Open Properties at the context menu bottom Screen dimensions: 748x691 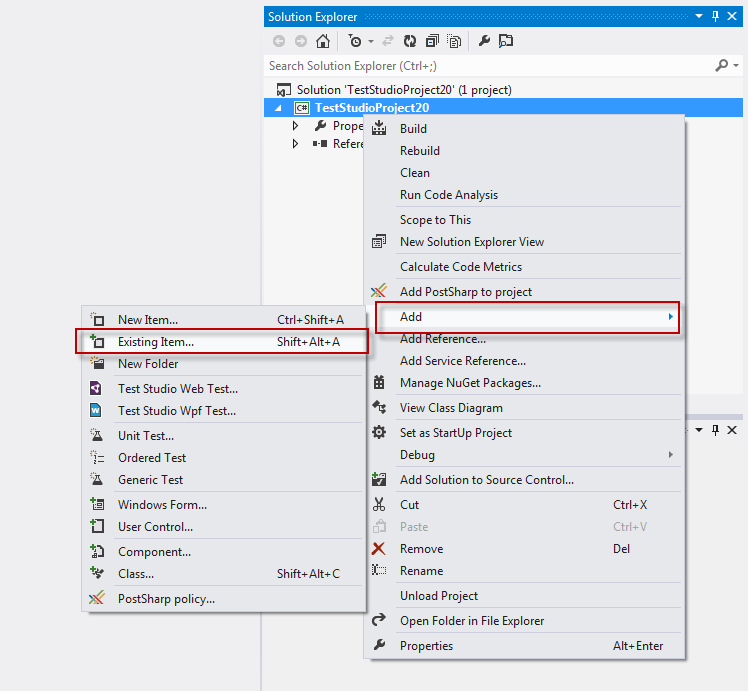(x=524, y=646)
